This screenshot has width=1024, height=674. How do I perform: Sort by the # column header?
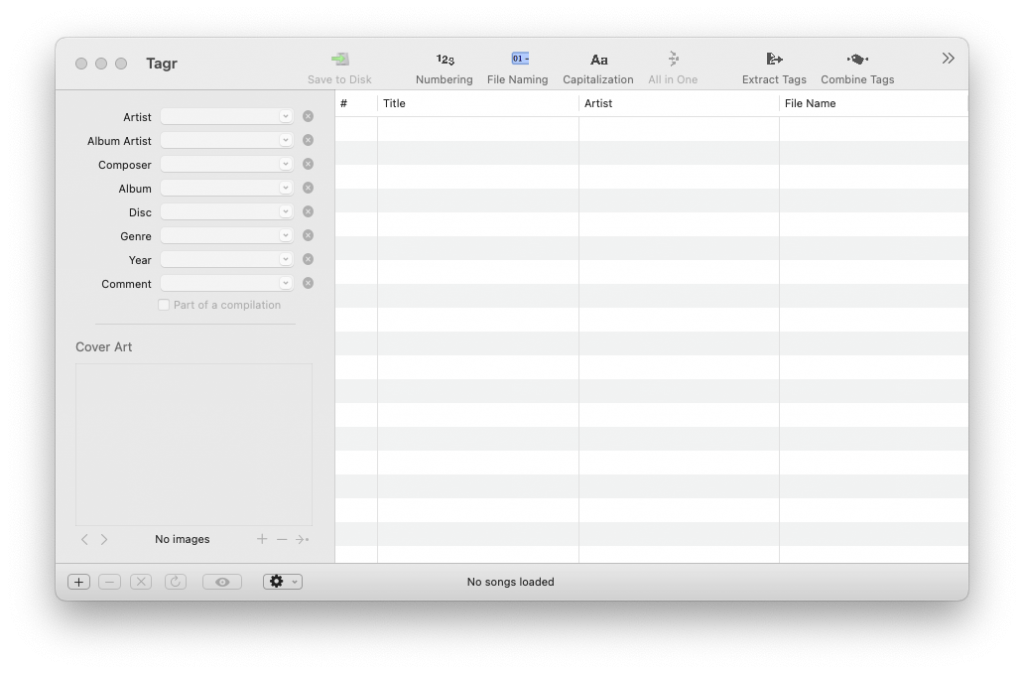click(356, 103)
